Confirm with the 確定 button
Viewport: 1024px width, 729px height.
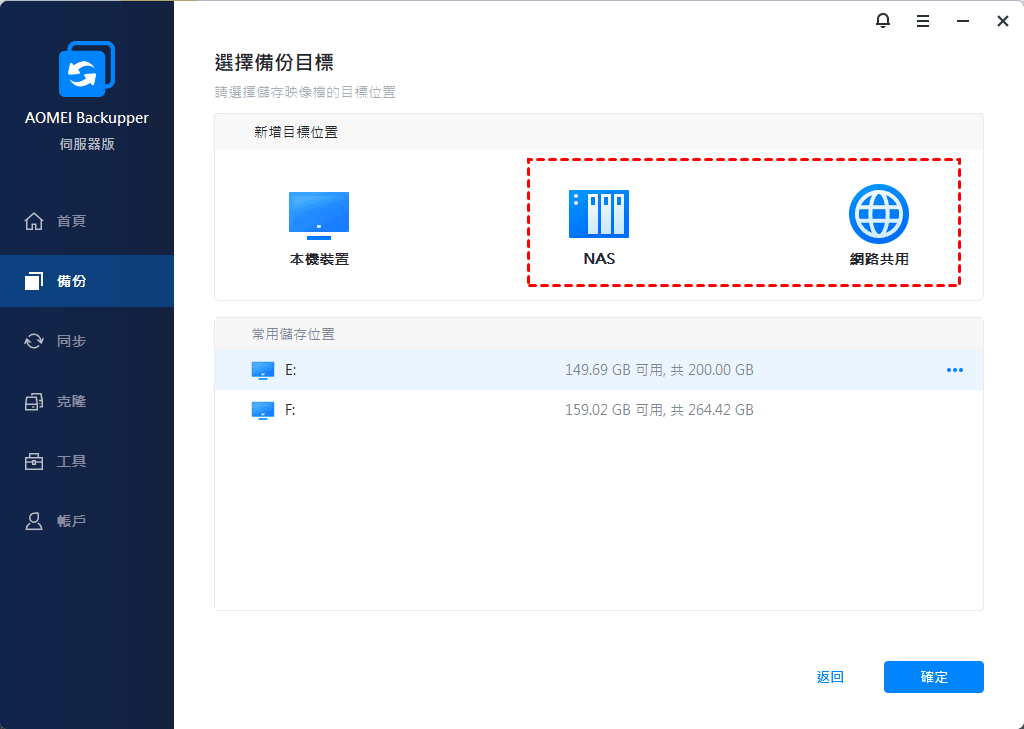pos(933,677)
